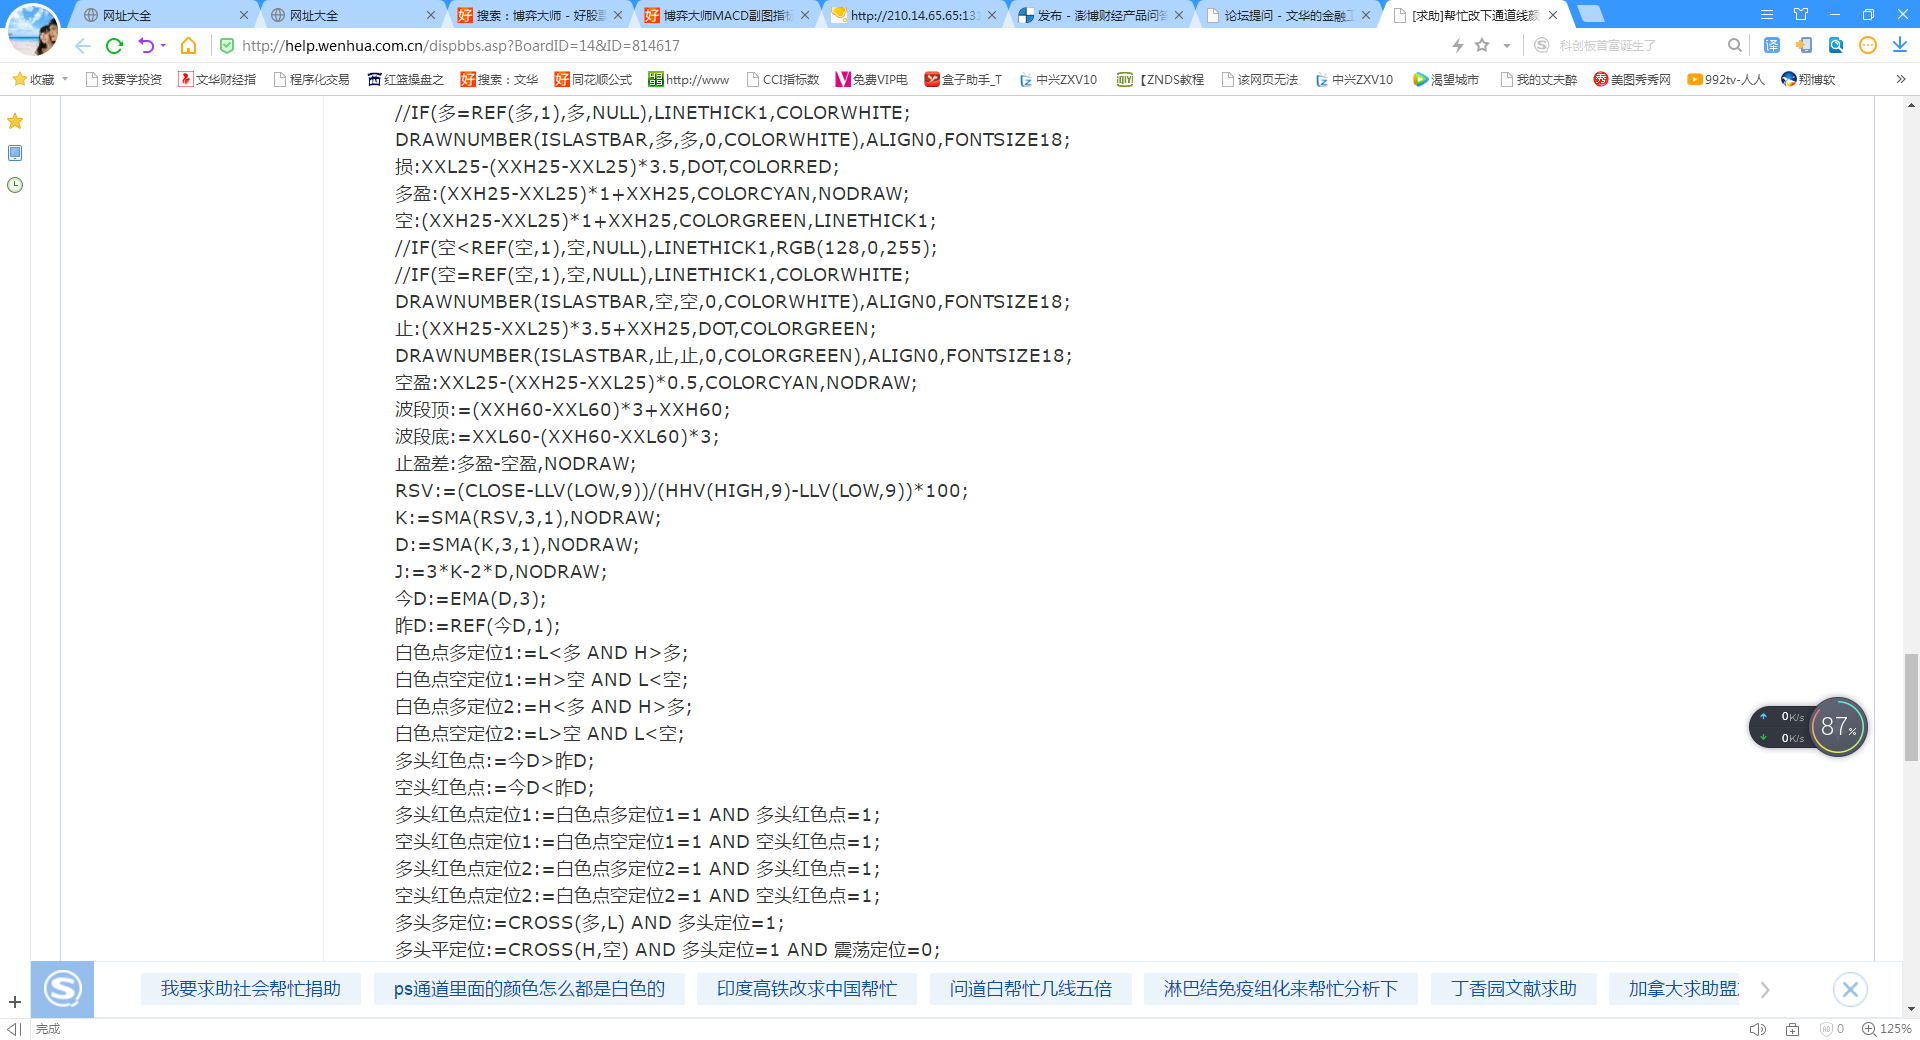This screenshot has width=1920, height=1040.
Task: Click the address bar to edit URL
Action: click(x=700, y=45)
